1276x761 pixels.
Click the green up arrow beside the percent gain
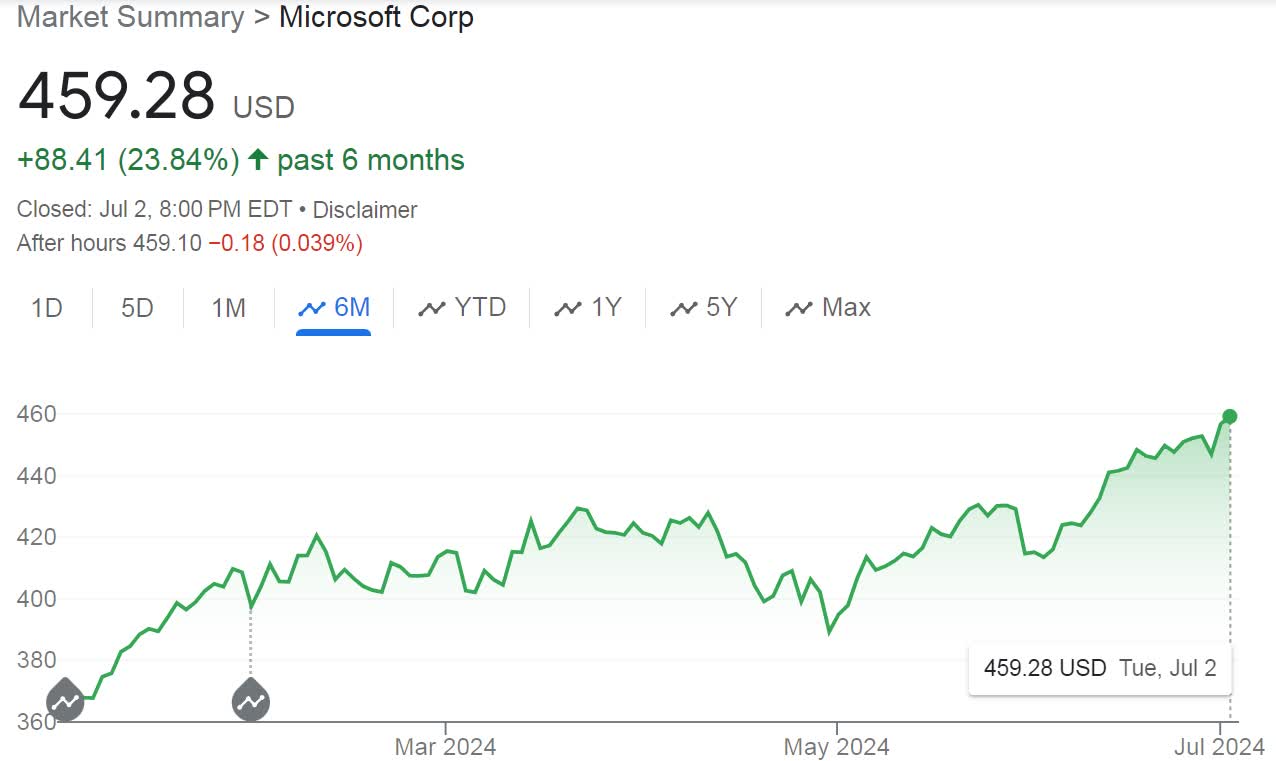tap(258, 160)
